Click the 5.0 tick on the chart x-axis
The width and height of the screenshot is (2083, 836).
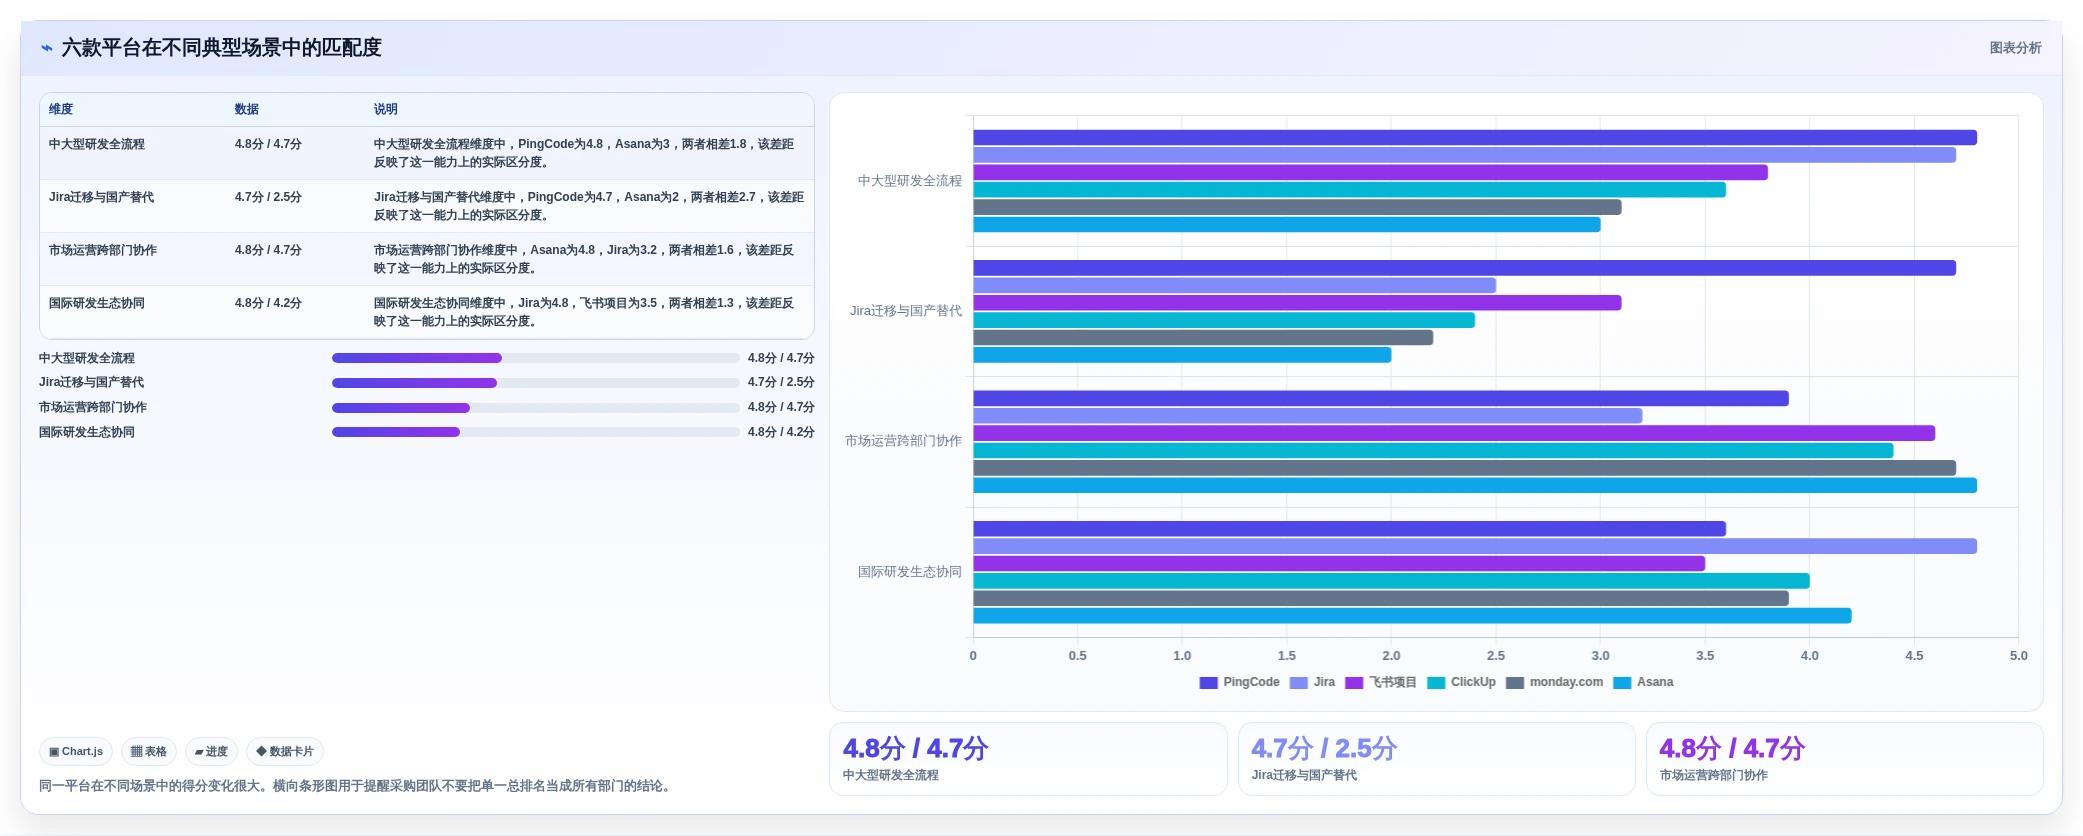point(2019,656)
